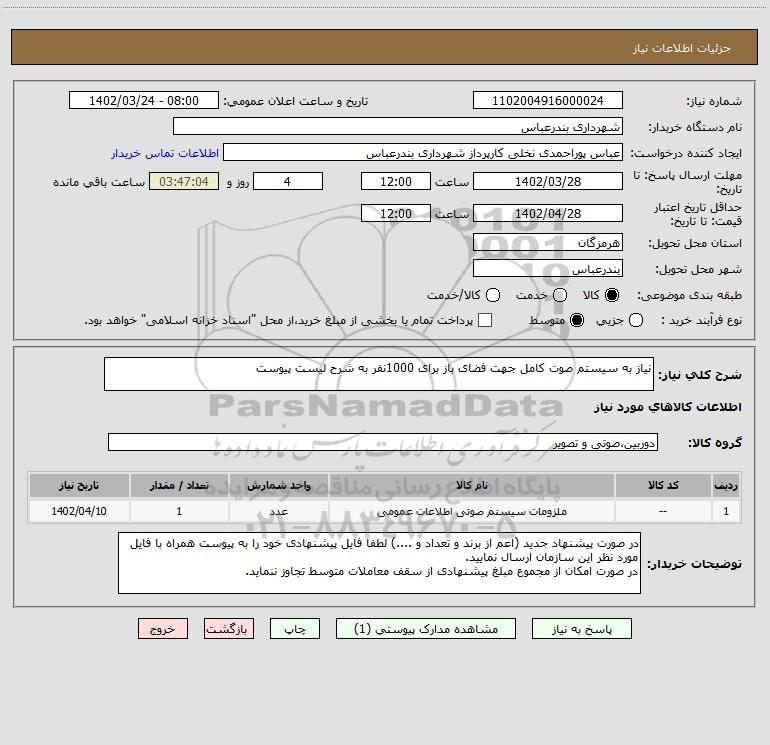This screenshot has height=745, width=770.
Task: Click the خروج exit button
Action: tap(163, 629)
